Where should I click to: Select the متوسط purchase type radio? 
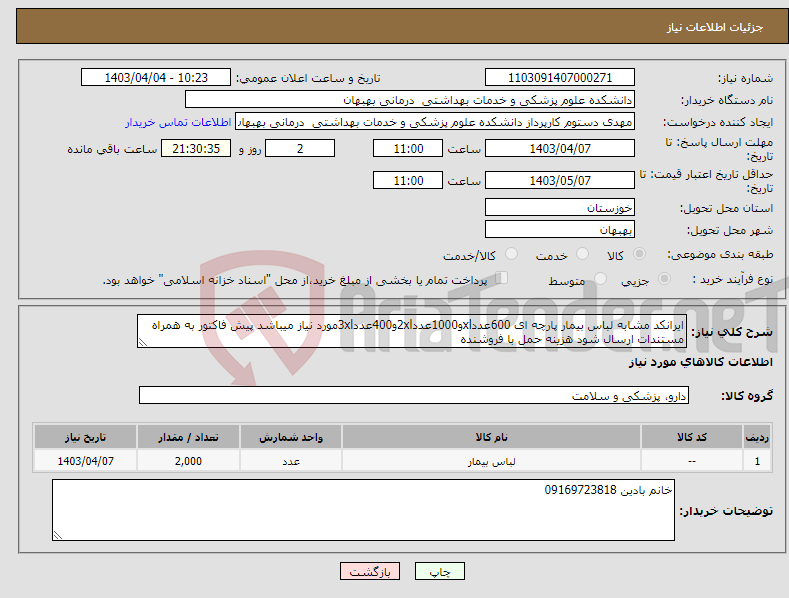click(600, 279)
